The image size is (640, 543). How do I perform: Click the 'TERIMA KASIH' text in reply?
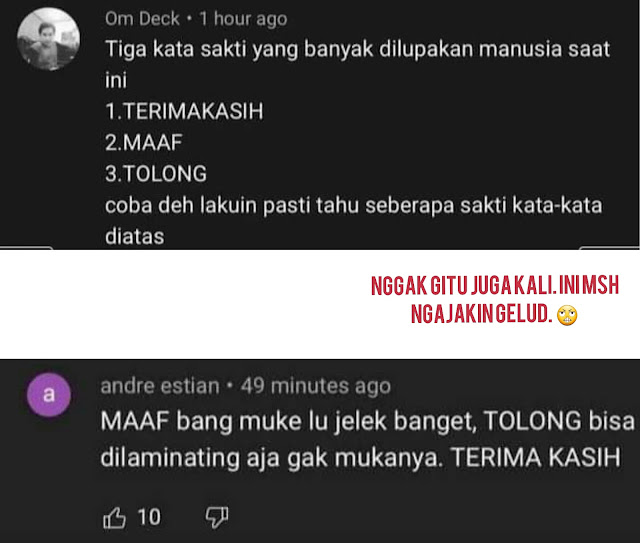[x=536, y=457]
